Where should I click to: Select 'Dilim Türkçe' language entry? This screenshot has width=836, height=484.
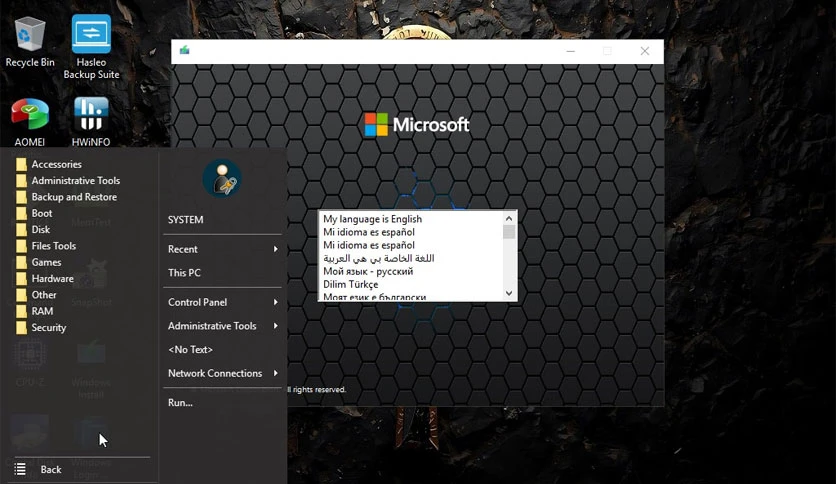350,284
